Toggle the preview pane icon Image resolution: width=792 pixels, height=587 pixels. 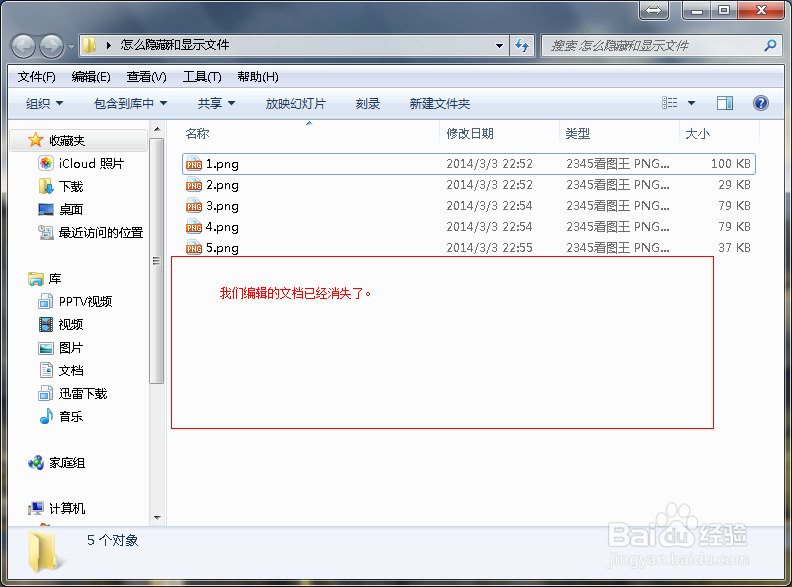point(725,103)
